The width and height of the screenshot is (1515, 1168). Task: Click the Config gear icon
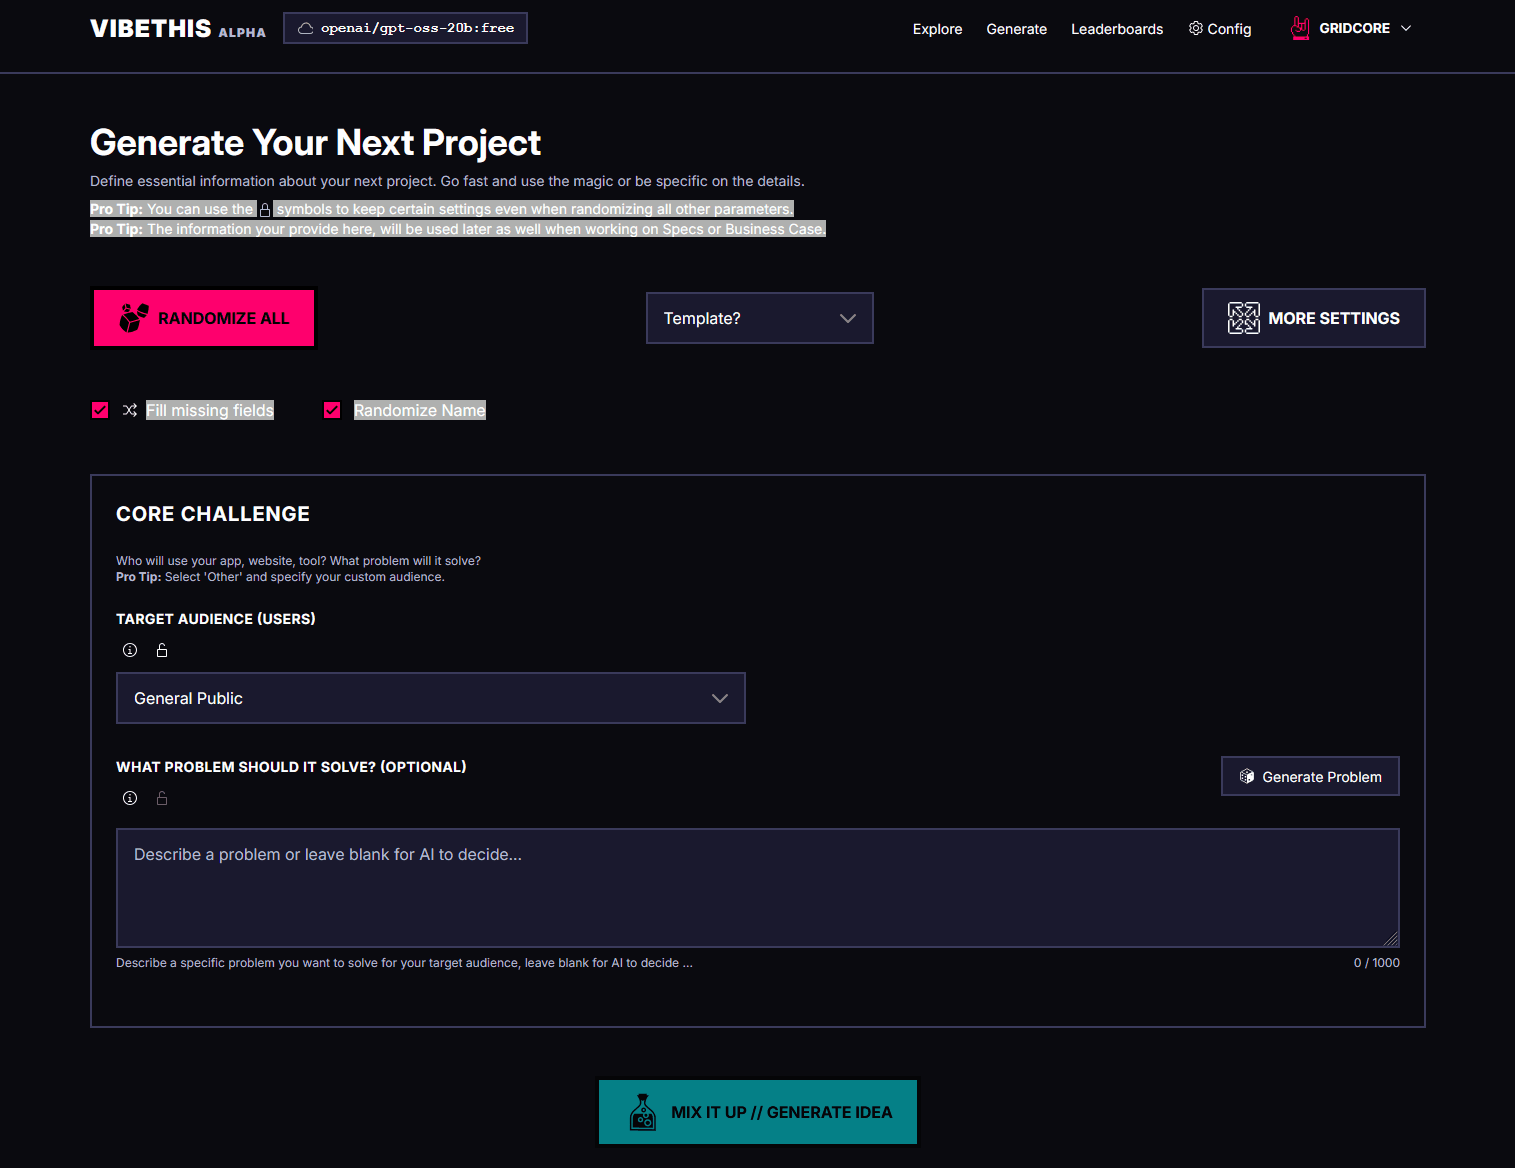point(1195,28)
